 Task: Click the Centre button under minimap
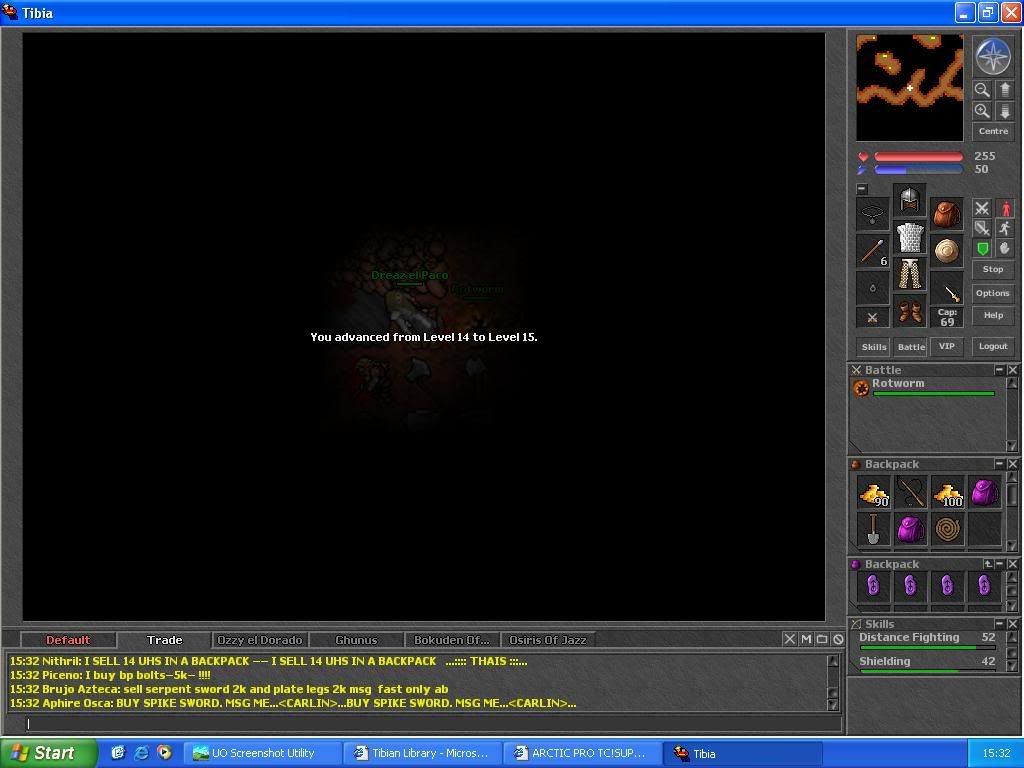(993, 131)
